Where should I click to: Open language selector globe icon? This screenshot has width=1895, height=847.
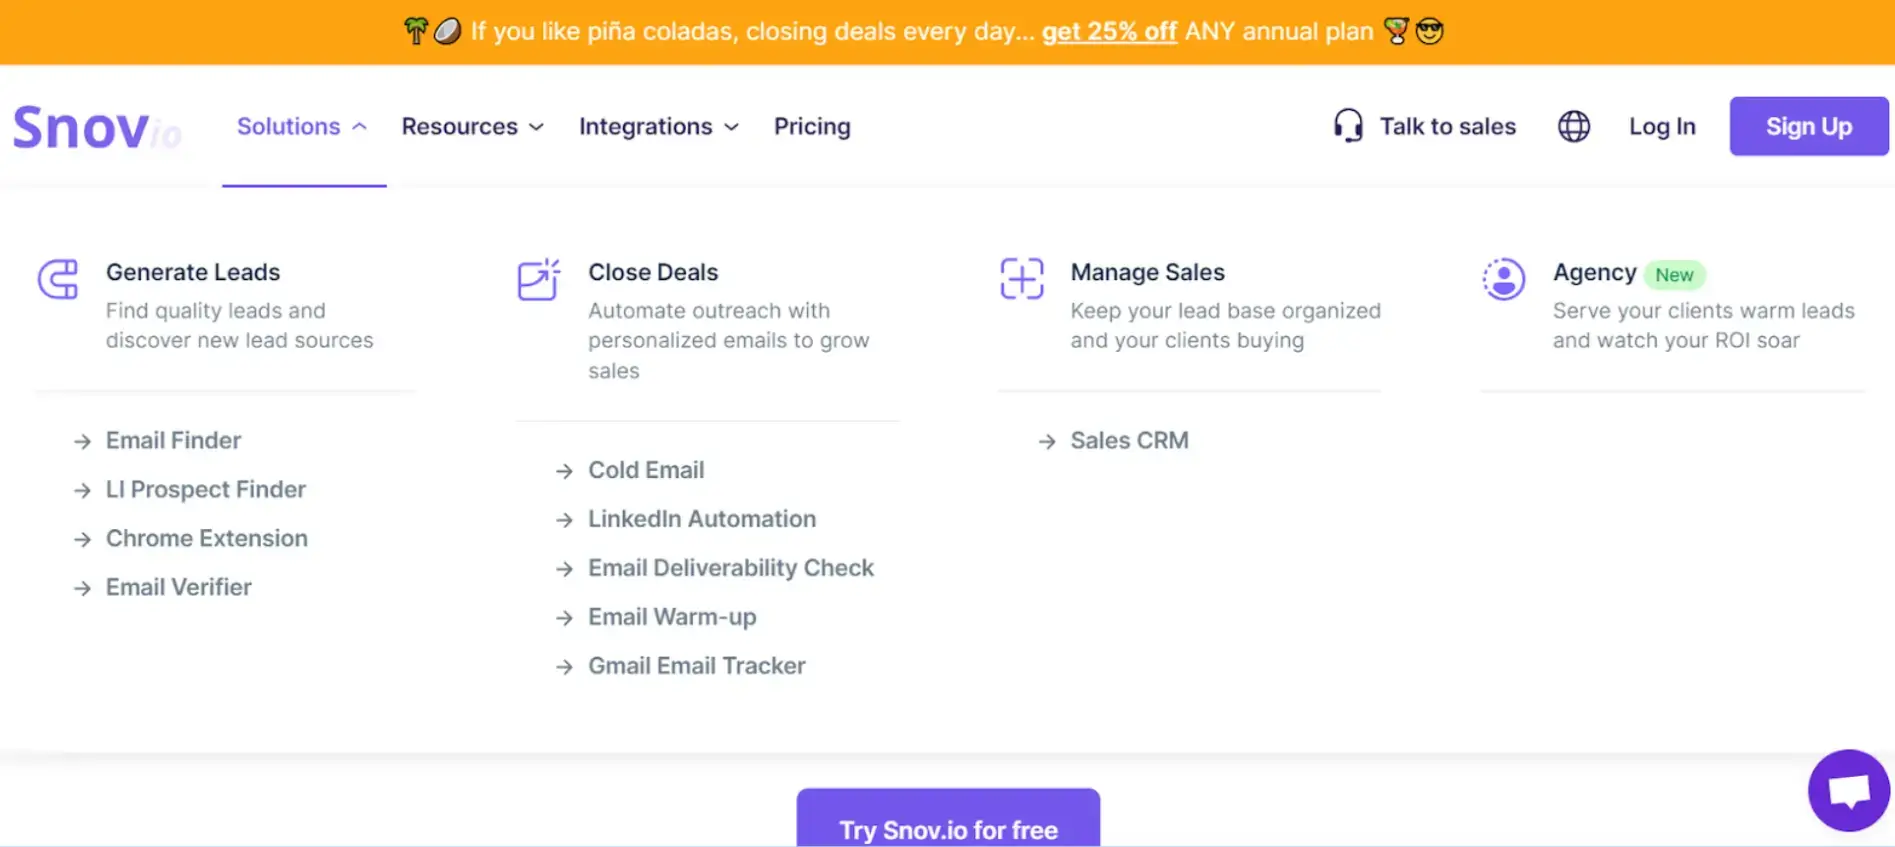[1573, 126]
